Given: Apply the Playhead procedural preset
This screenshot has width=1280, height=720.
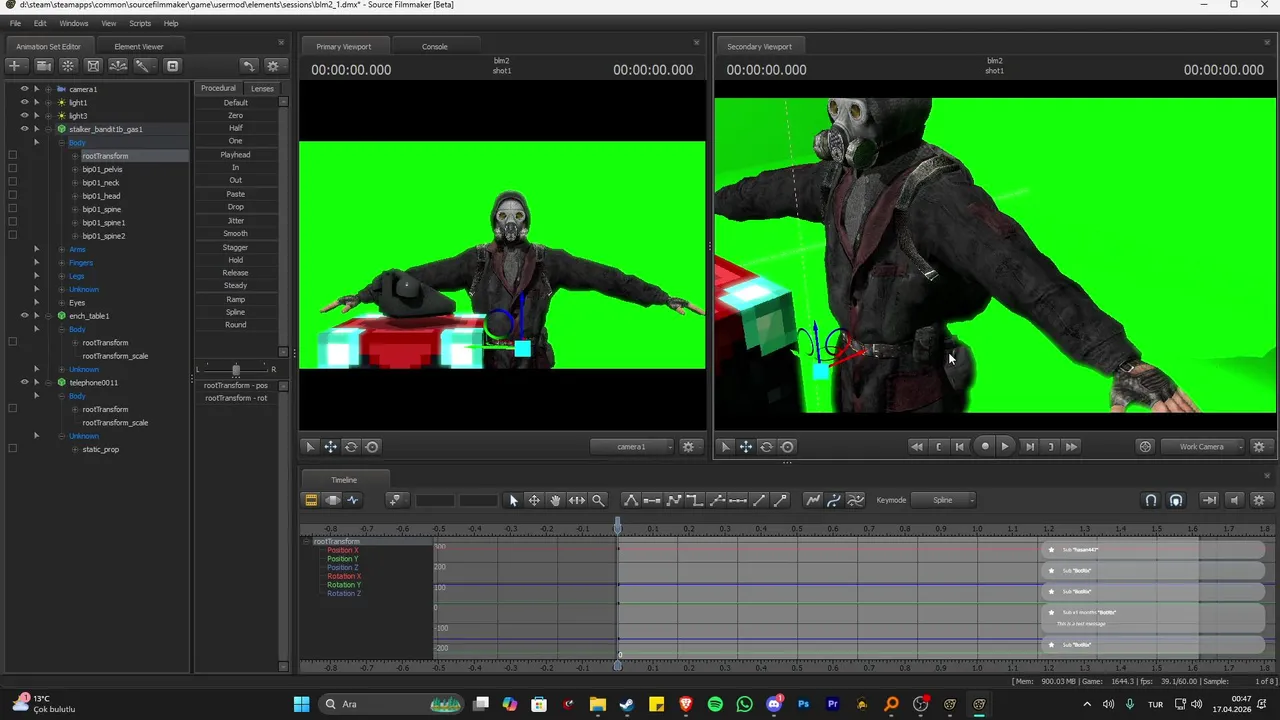Looking at the screenshot, I should tap(236, 155).
